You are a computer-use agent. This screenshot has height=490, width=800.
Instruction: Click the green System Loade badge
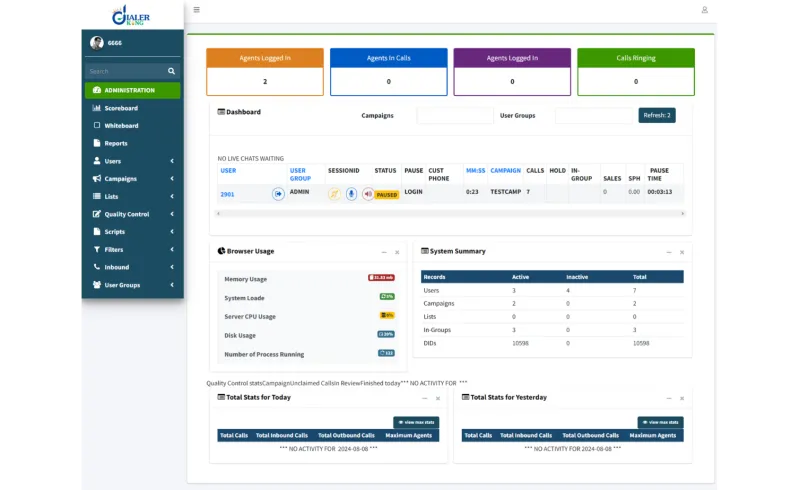point(387,297)
